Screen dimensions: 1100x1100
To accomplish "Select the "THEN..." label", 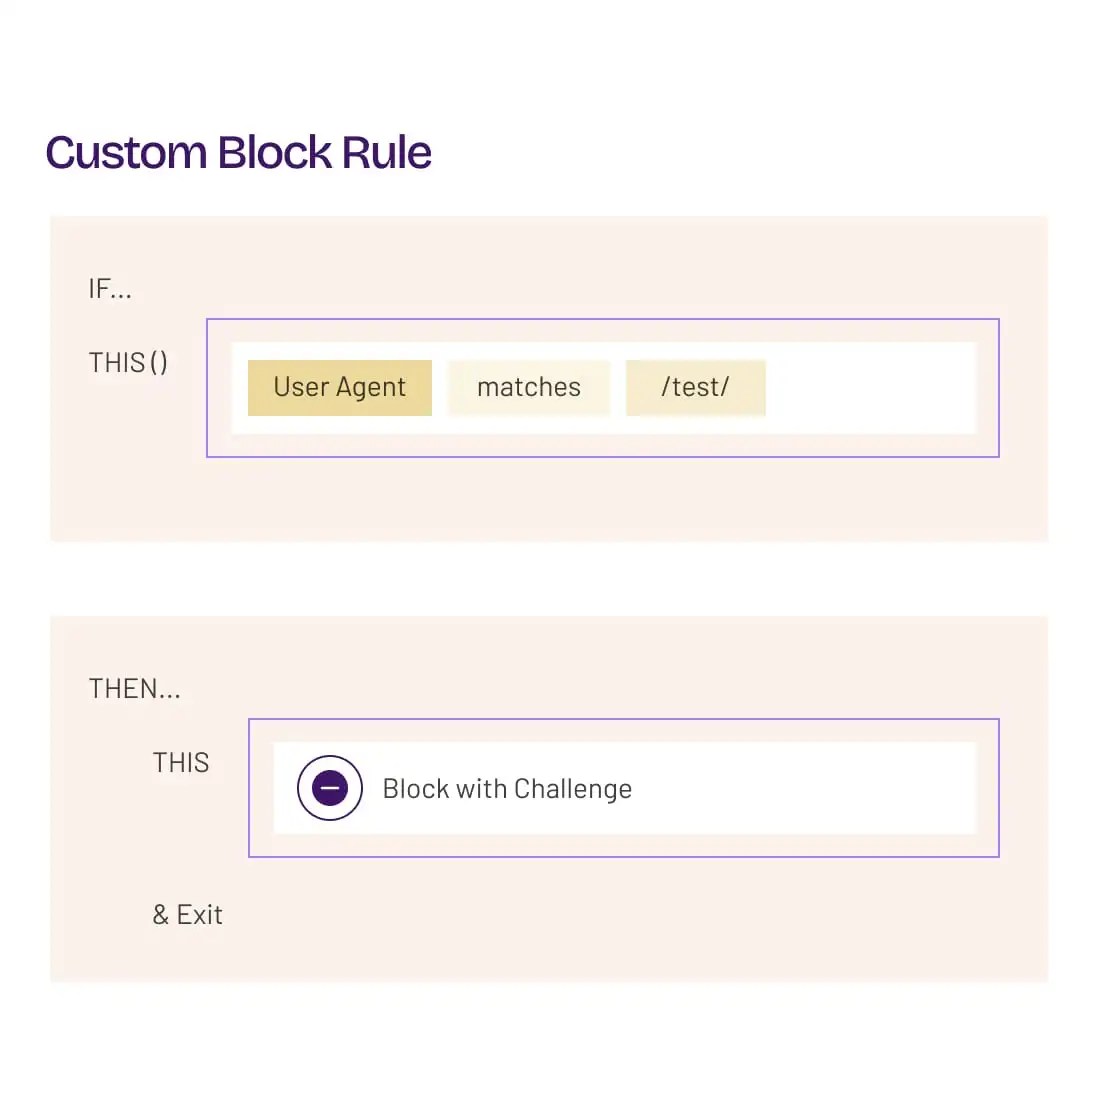I will point(135,689).
